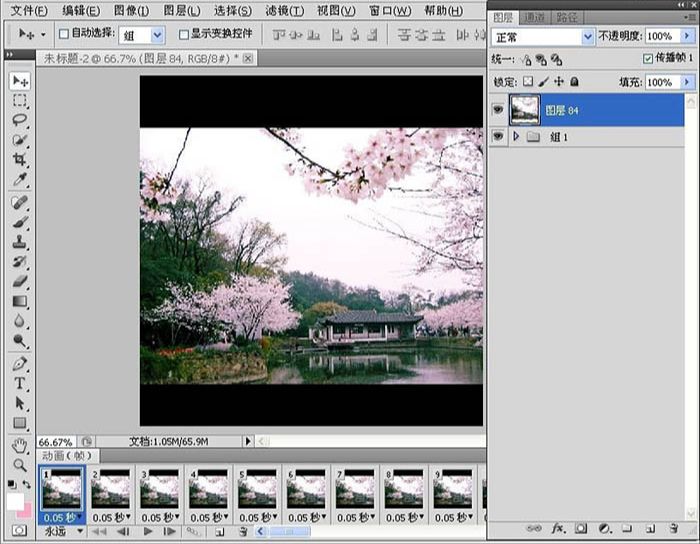Select the Lasso tool
The width and height of the screenshot is (700, 544).
[x=20, y=120]
